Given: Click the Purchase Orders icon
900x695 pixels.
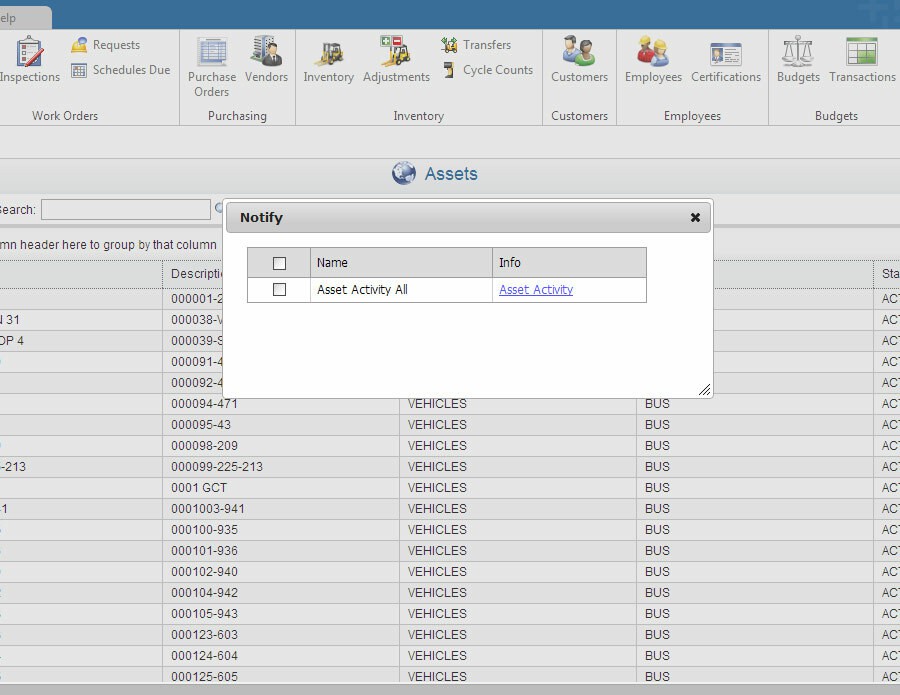Looking at the screenshot, I should (x=212, y=54).
